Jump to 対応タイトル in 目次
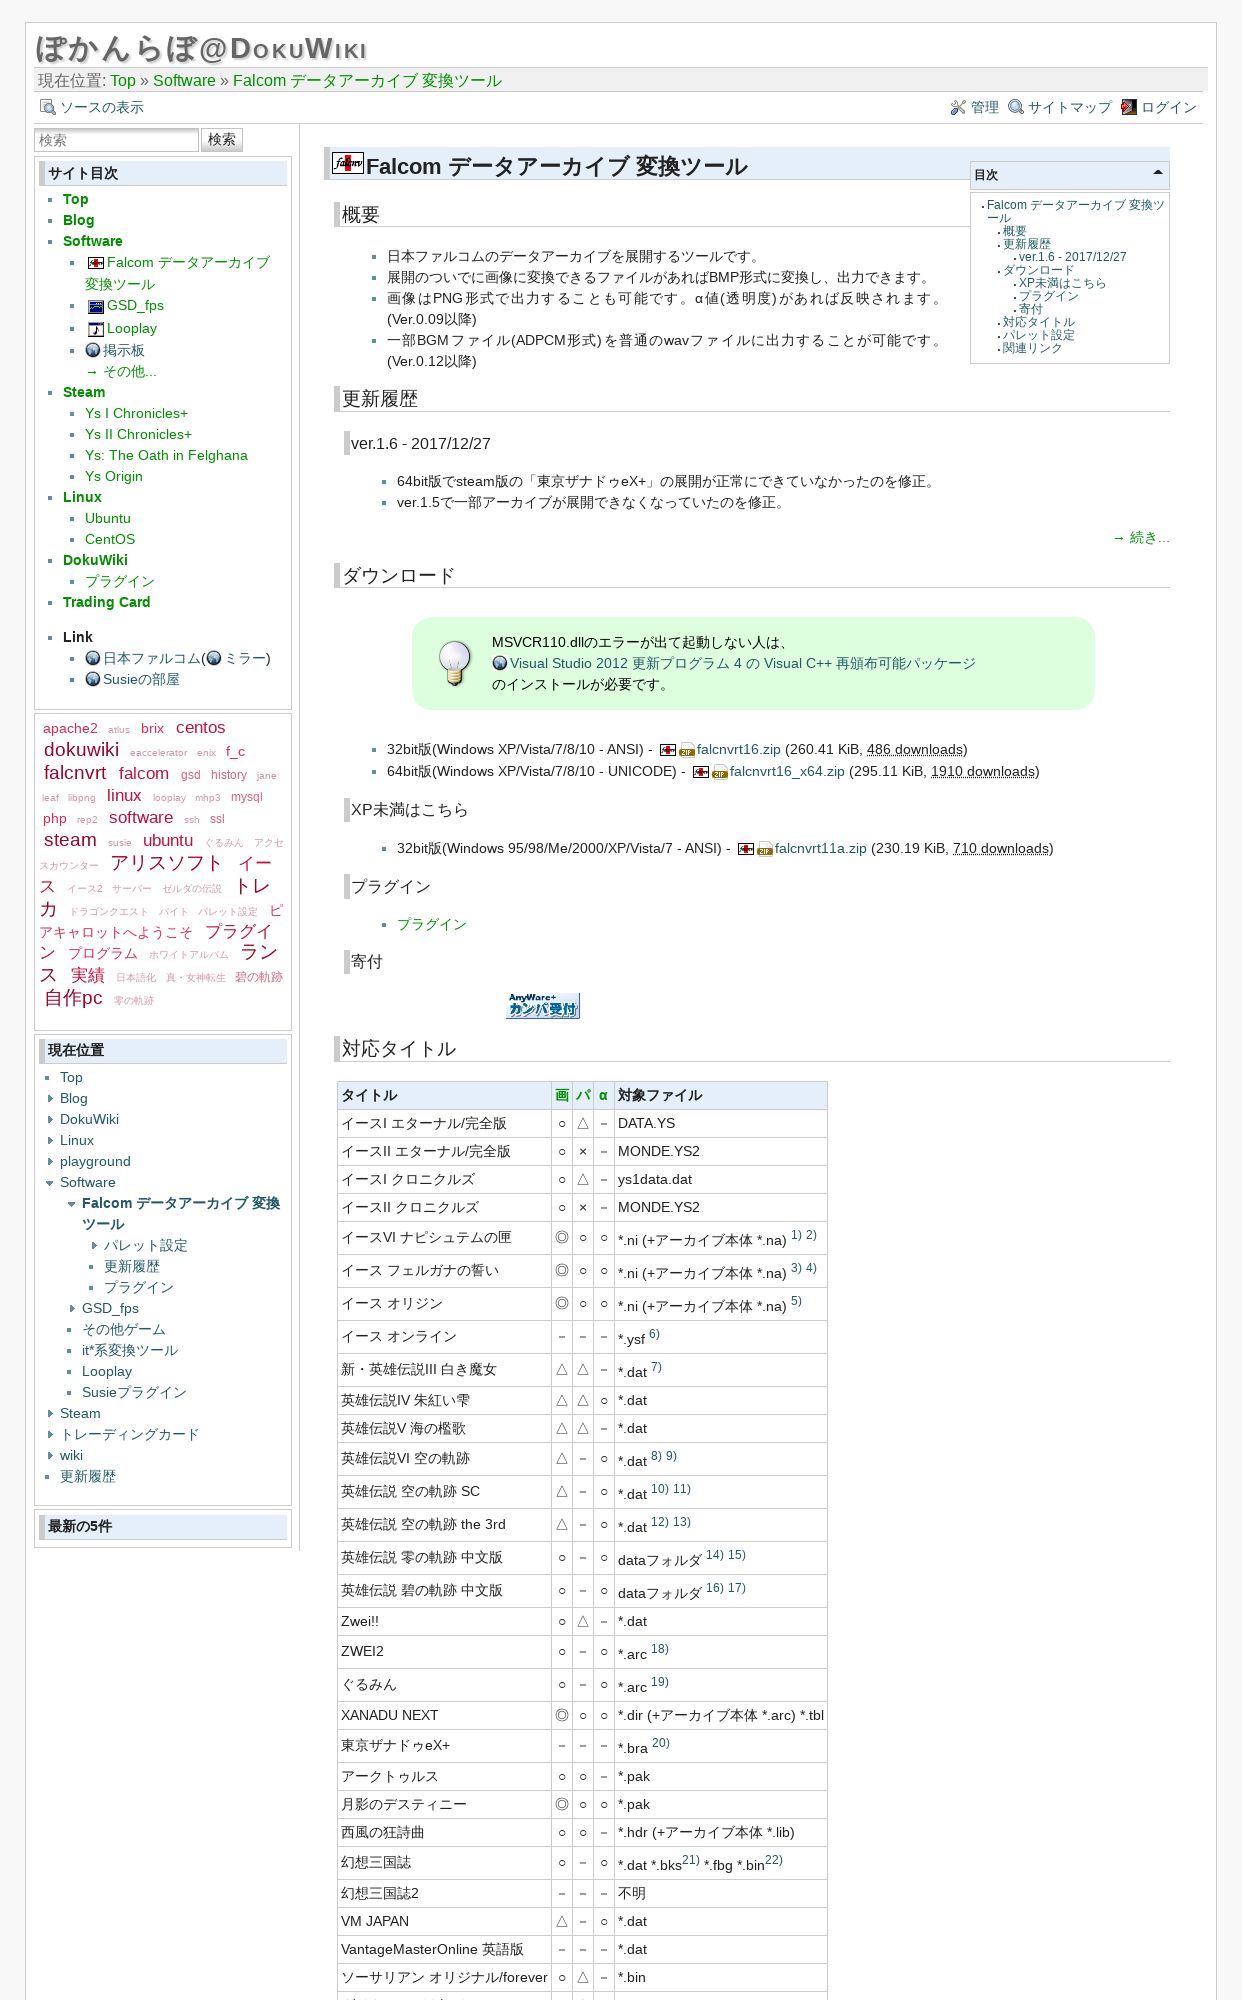The height and width of the screenshot is (2000, 1242). coord(1039,322)
